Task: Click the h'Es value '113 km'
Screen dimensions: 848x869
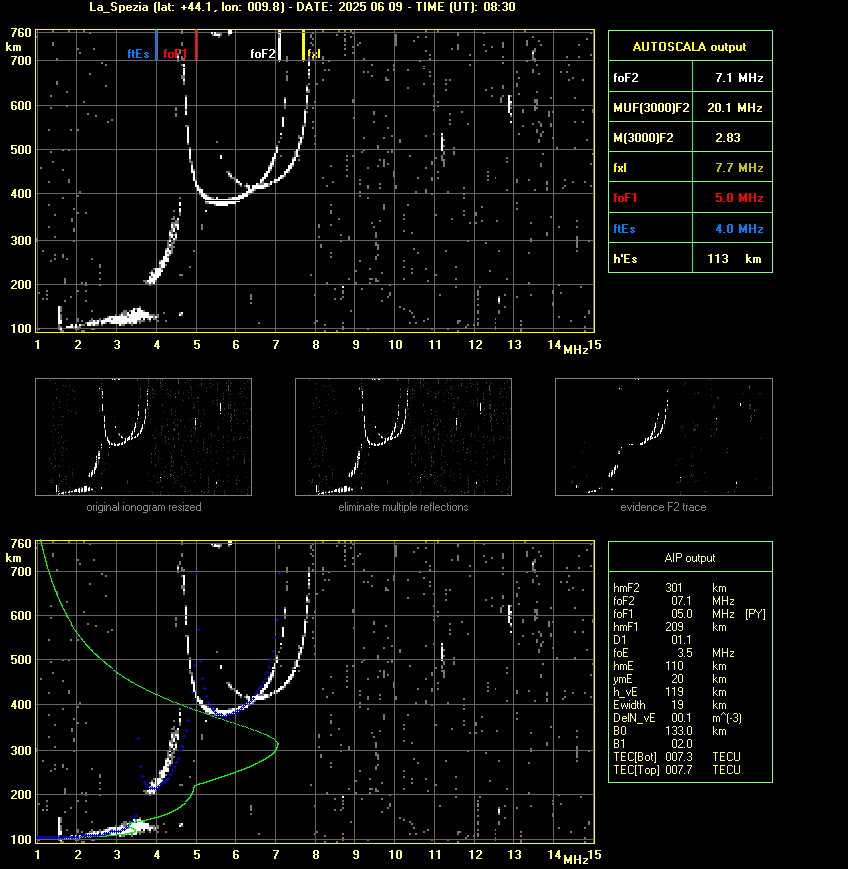Action: tap(734, 259)
